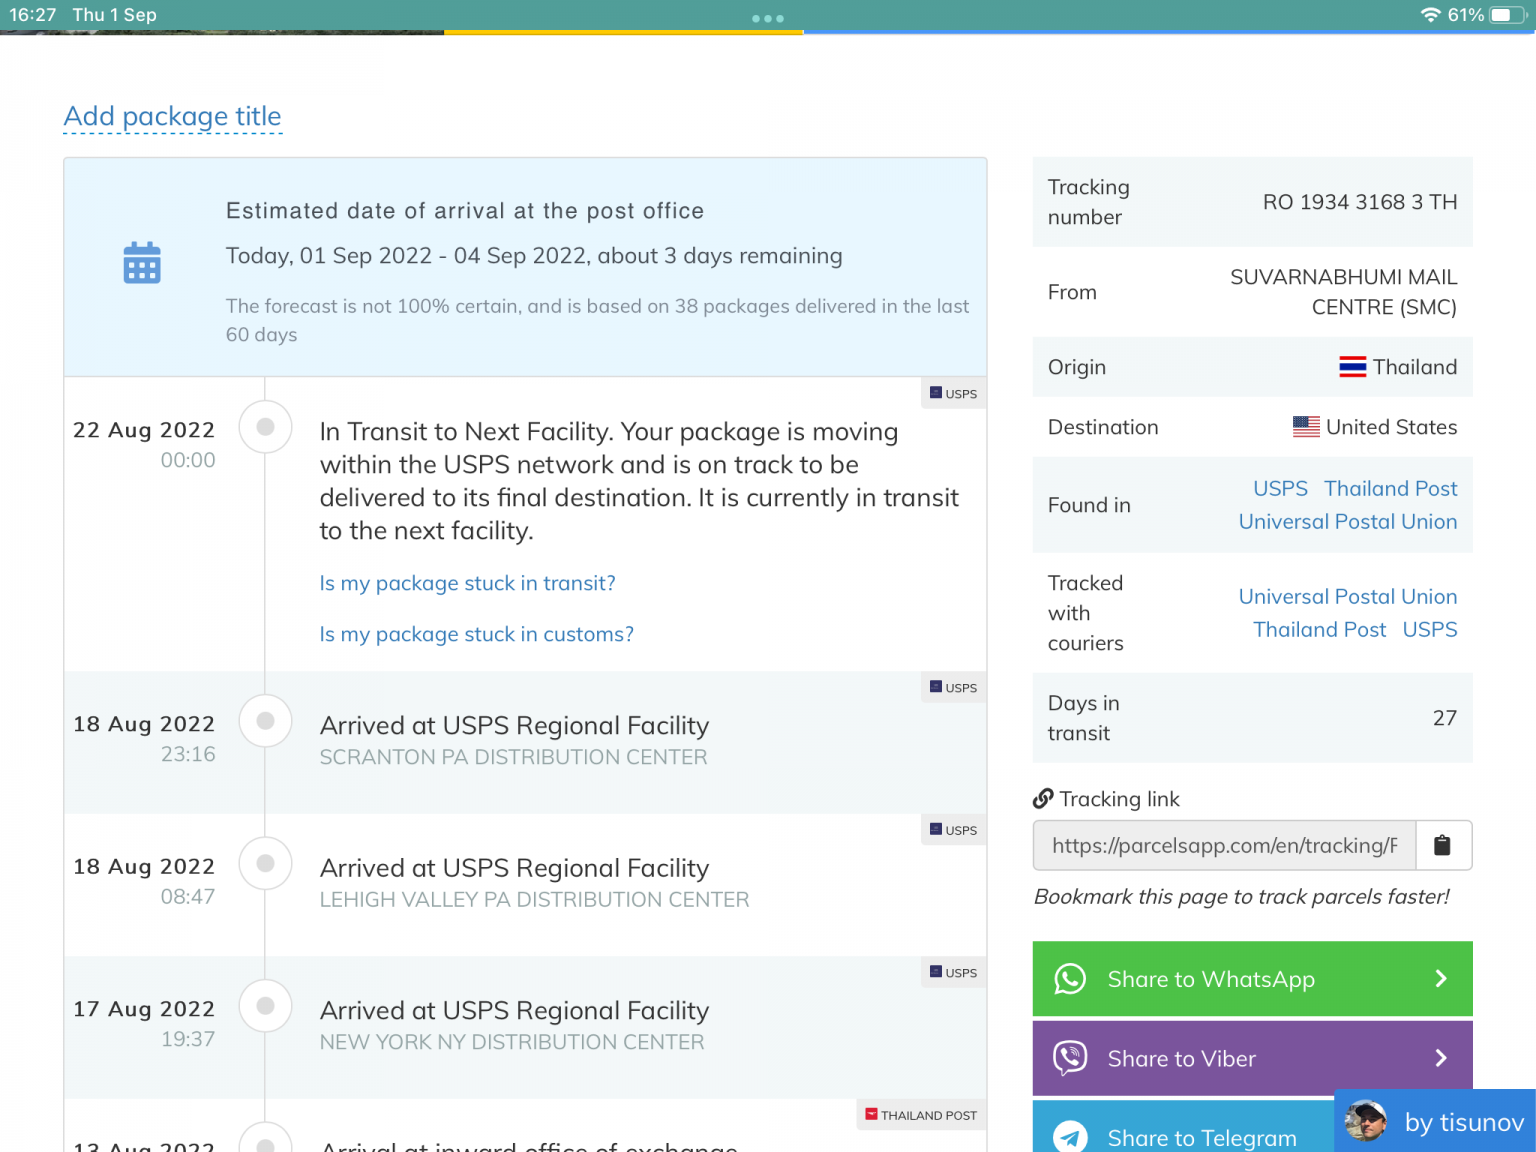1536x1152 pixels.
Task: Select timeline marker for 17 Aug 19:37
Action: pyautogui.click(x=265, y=1006)
